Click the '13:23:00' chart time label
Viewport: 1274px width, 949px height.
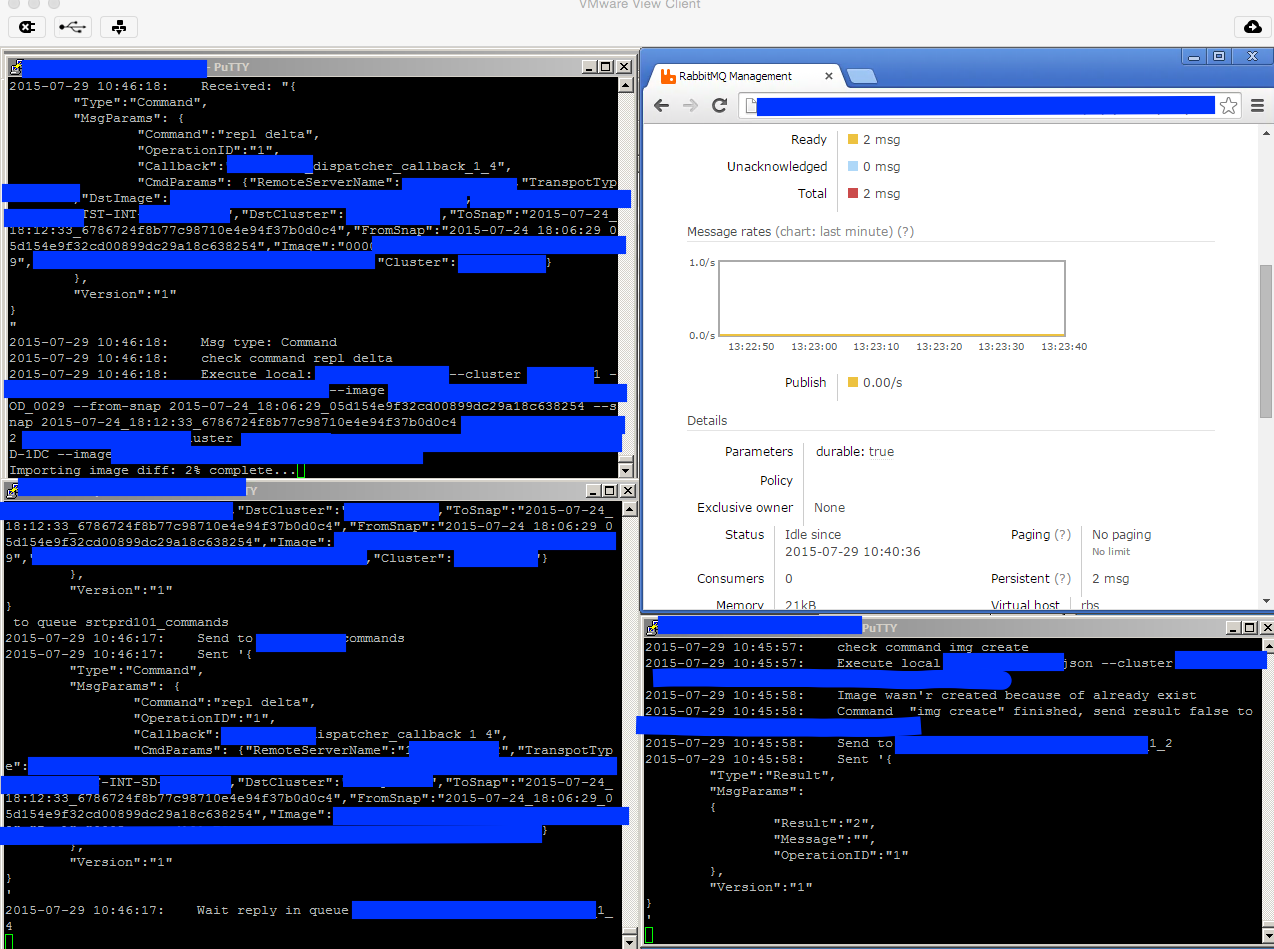pyautogui.click(x=815, y=347)
